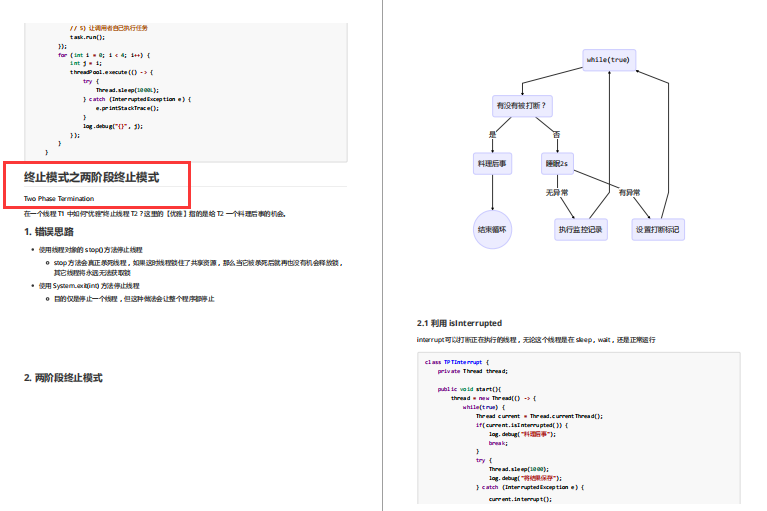
Task: Select the code line int j = i;
Action: click(x=86, y=63)
